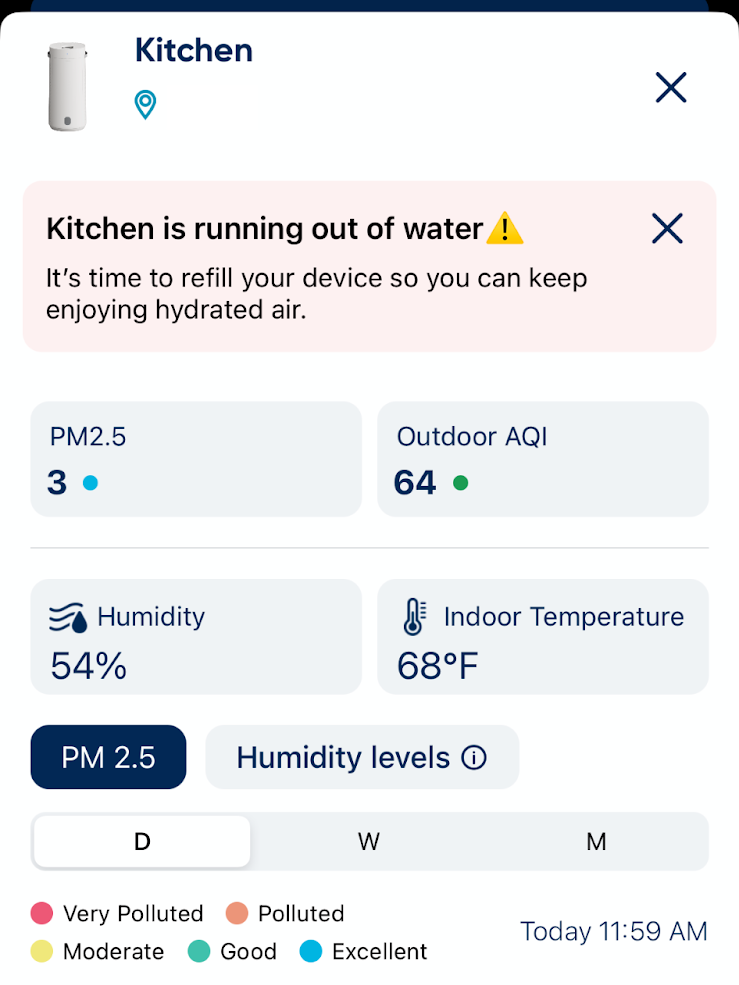Expand the PM2.5 reading card
This screenshot has height=985, width=739.
pos(196,458)
